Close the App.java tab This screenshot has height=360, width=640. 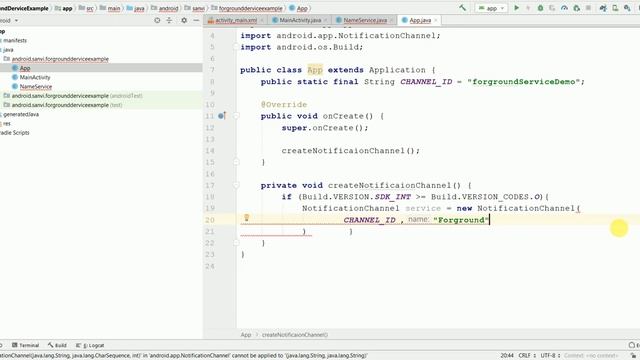(x=436, y=20)
